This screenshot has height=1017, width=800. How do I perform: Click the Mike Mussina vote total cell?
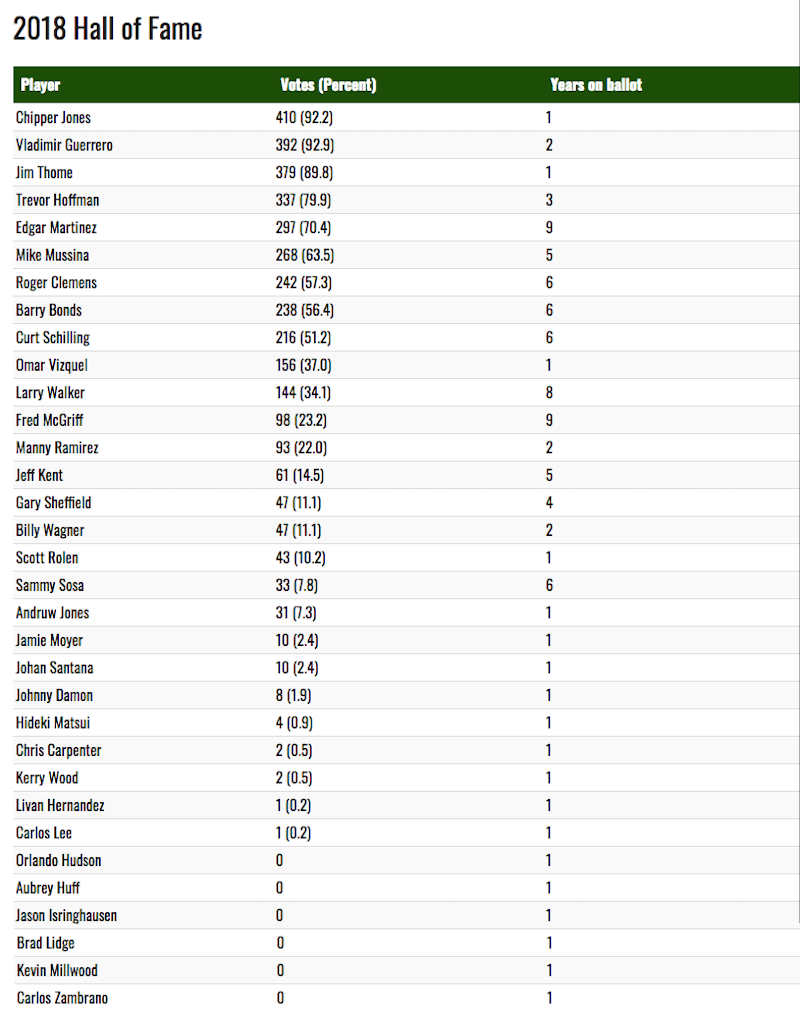(305, 255)
